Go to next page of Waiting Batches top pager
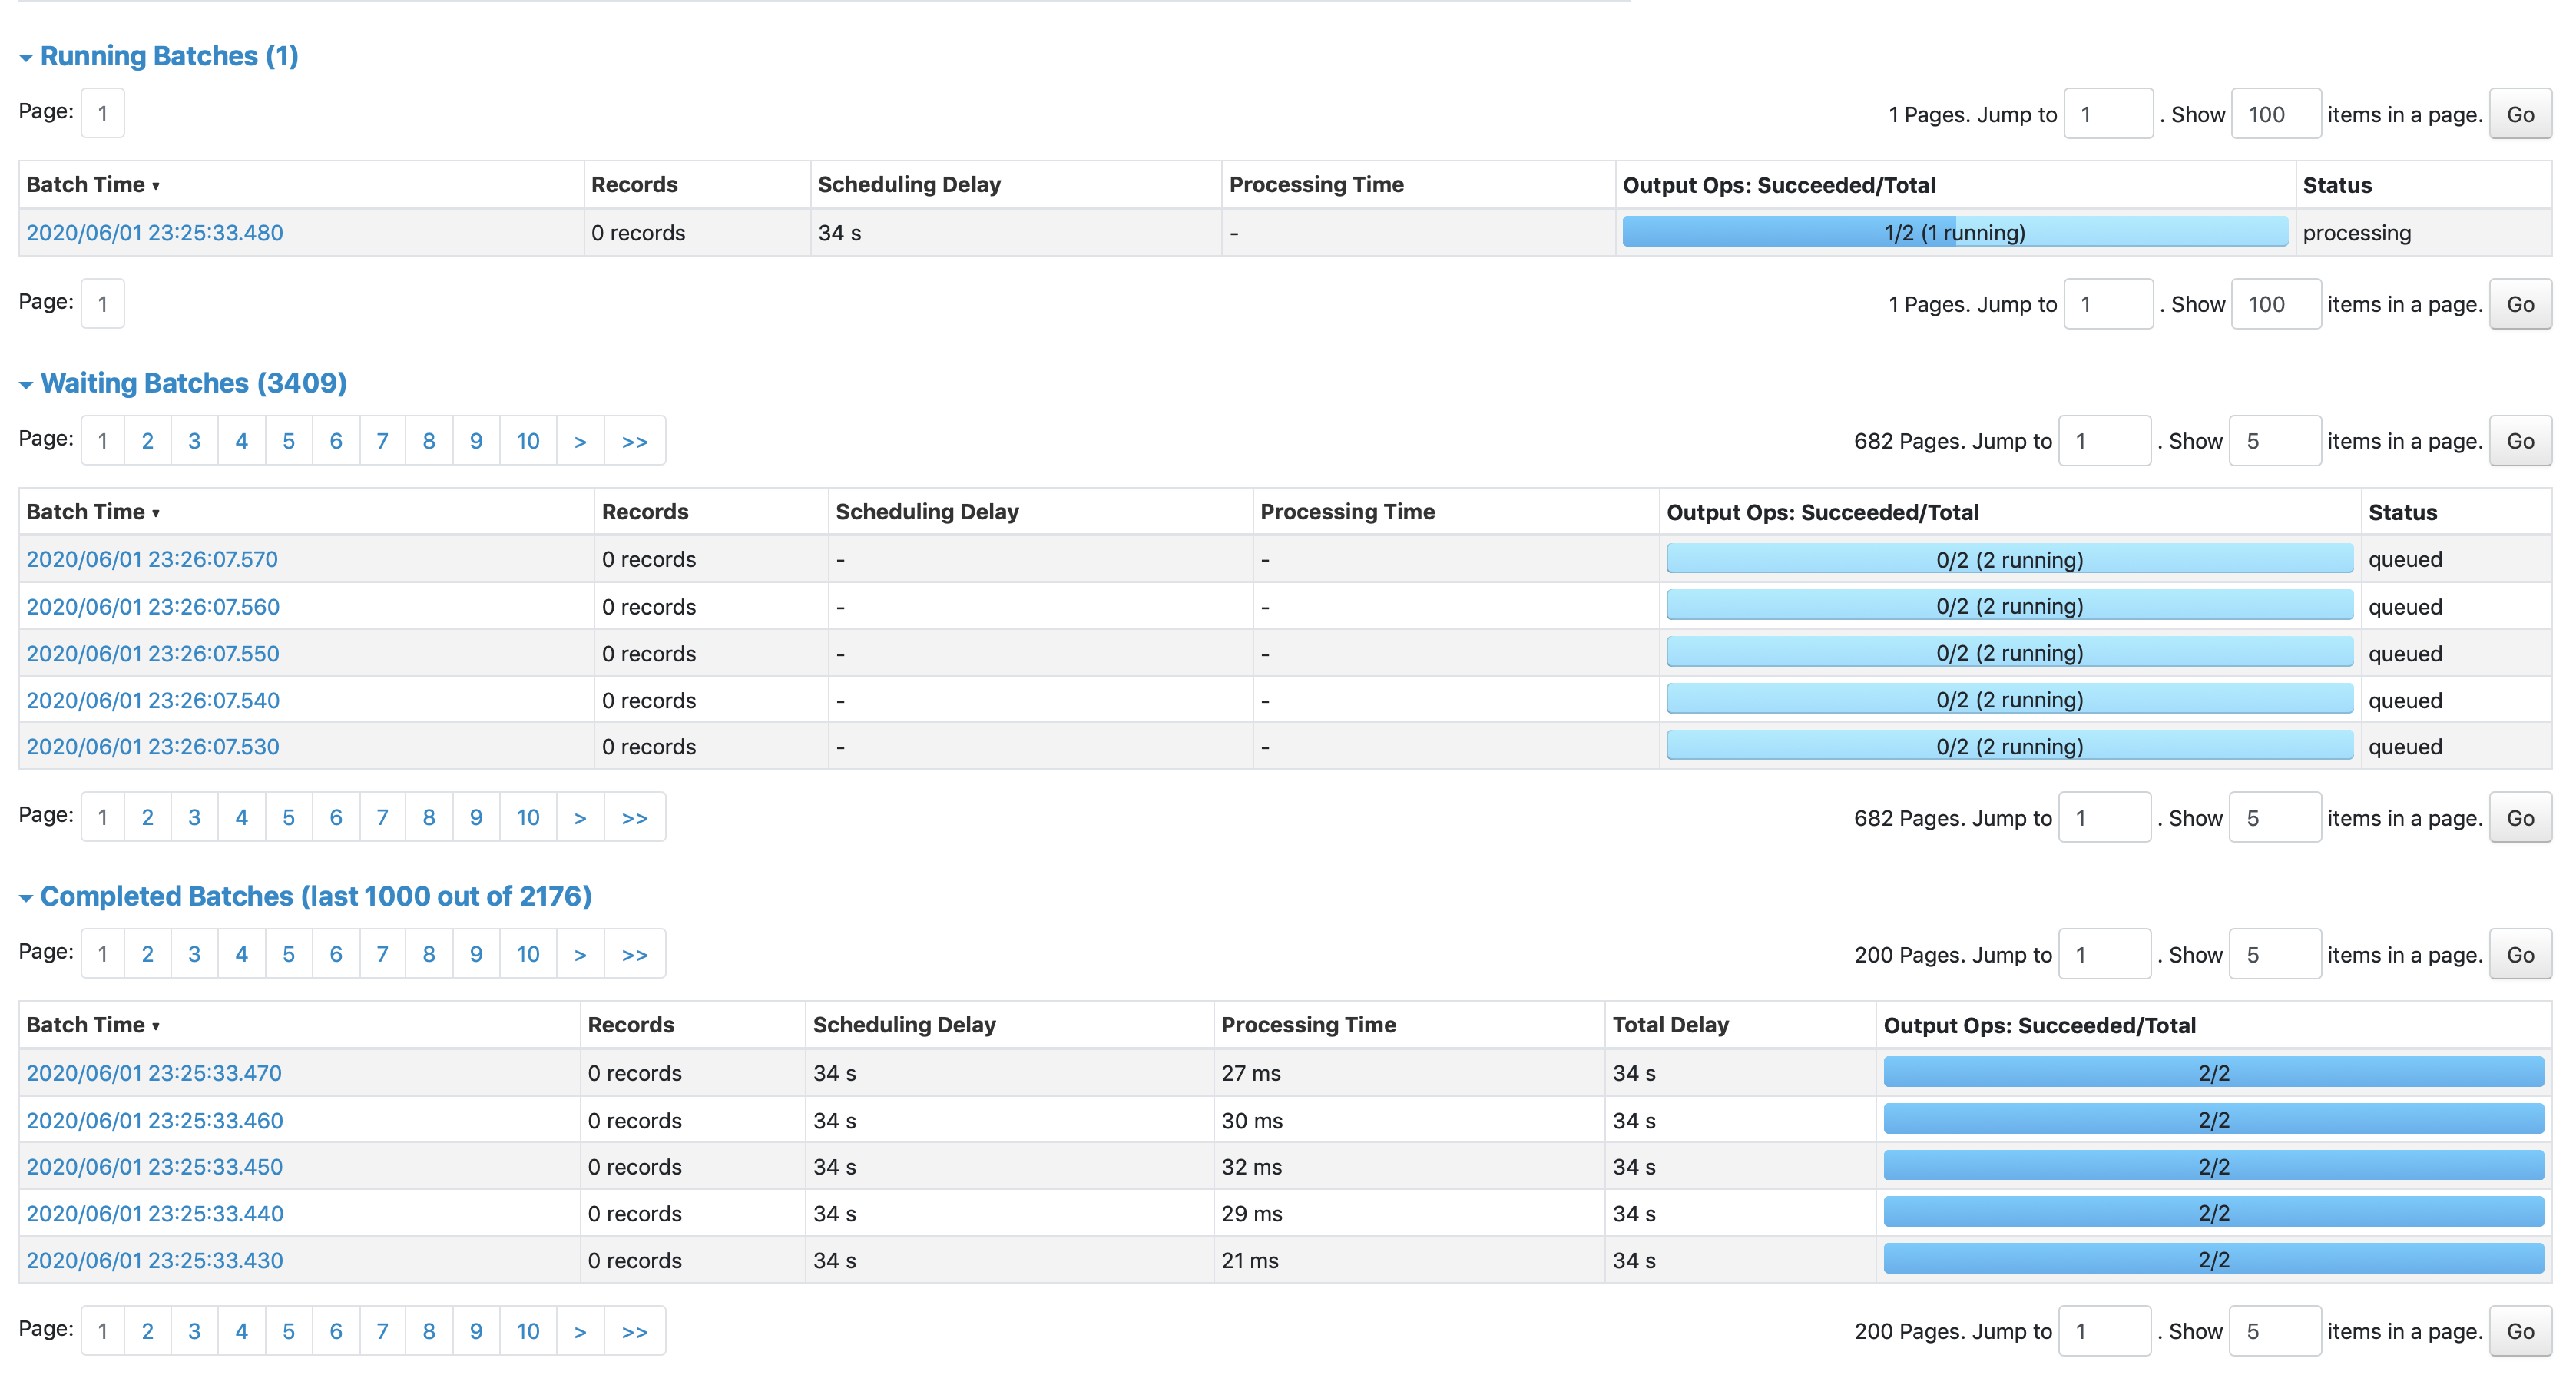Image resolution: width=2576 pixels, height=1375 pixels. click(580, 441)
